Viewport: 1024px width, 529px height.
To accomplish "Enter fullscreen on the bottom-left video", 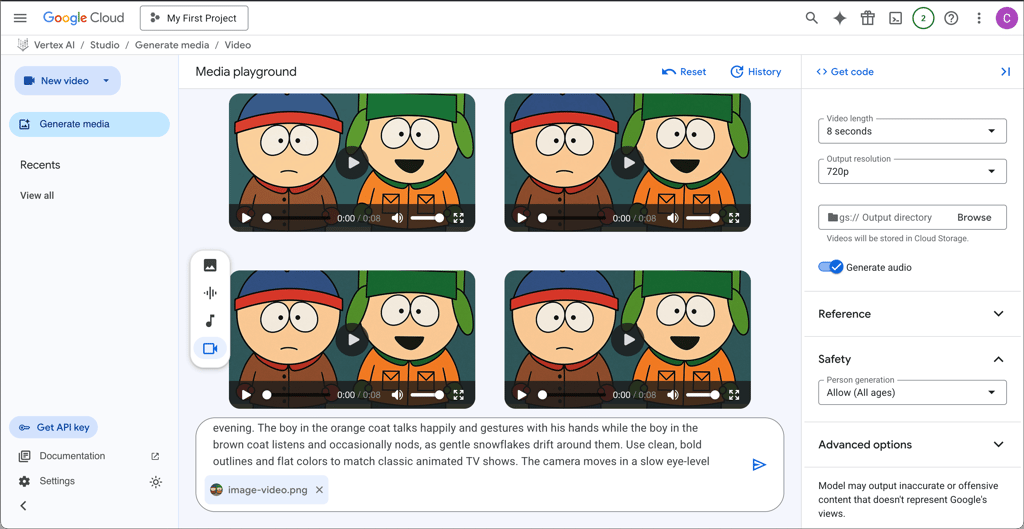I will tap(458, 395).
